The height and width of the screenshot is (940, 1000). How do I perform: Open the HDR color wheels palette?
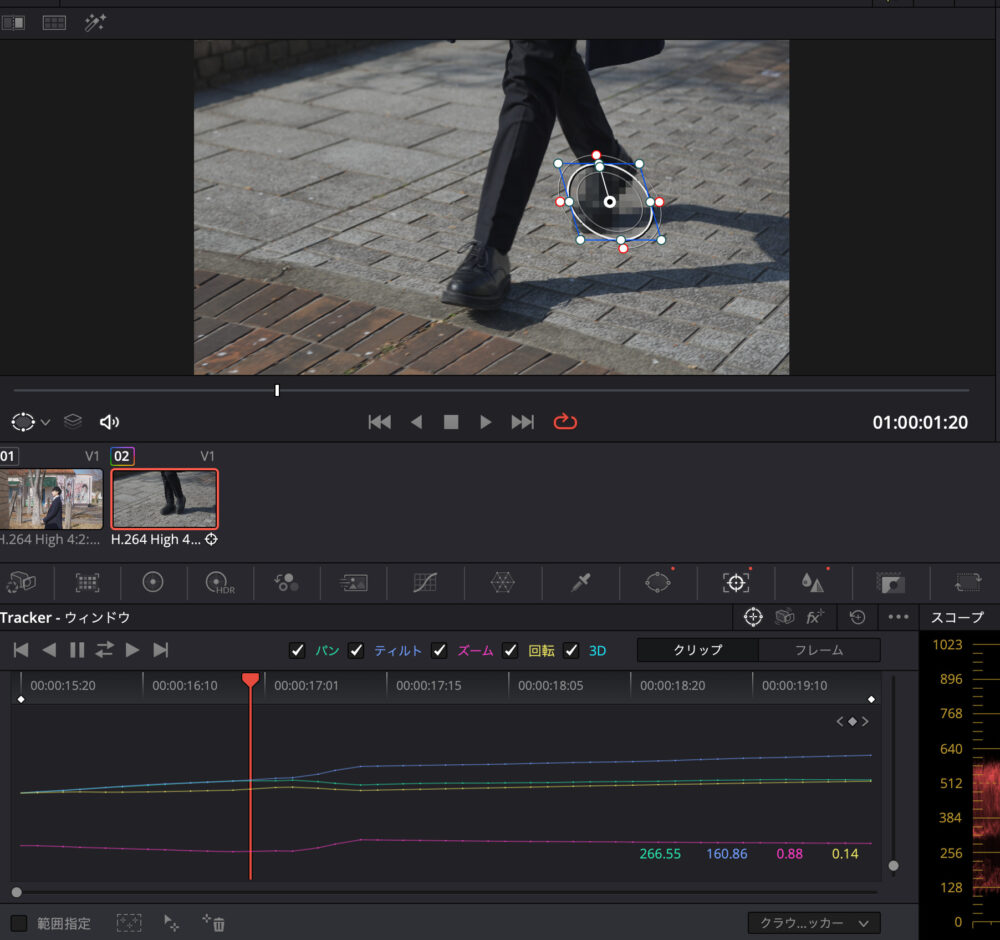pyautogui.click(x=219, y=582)
